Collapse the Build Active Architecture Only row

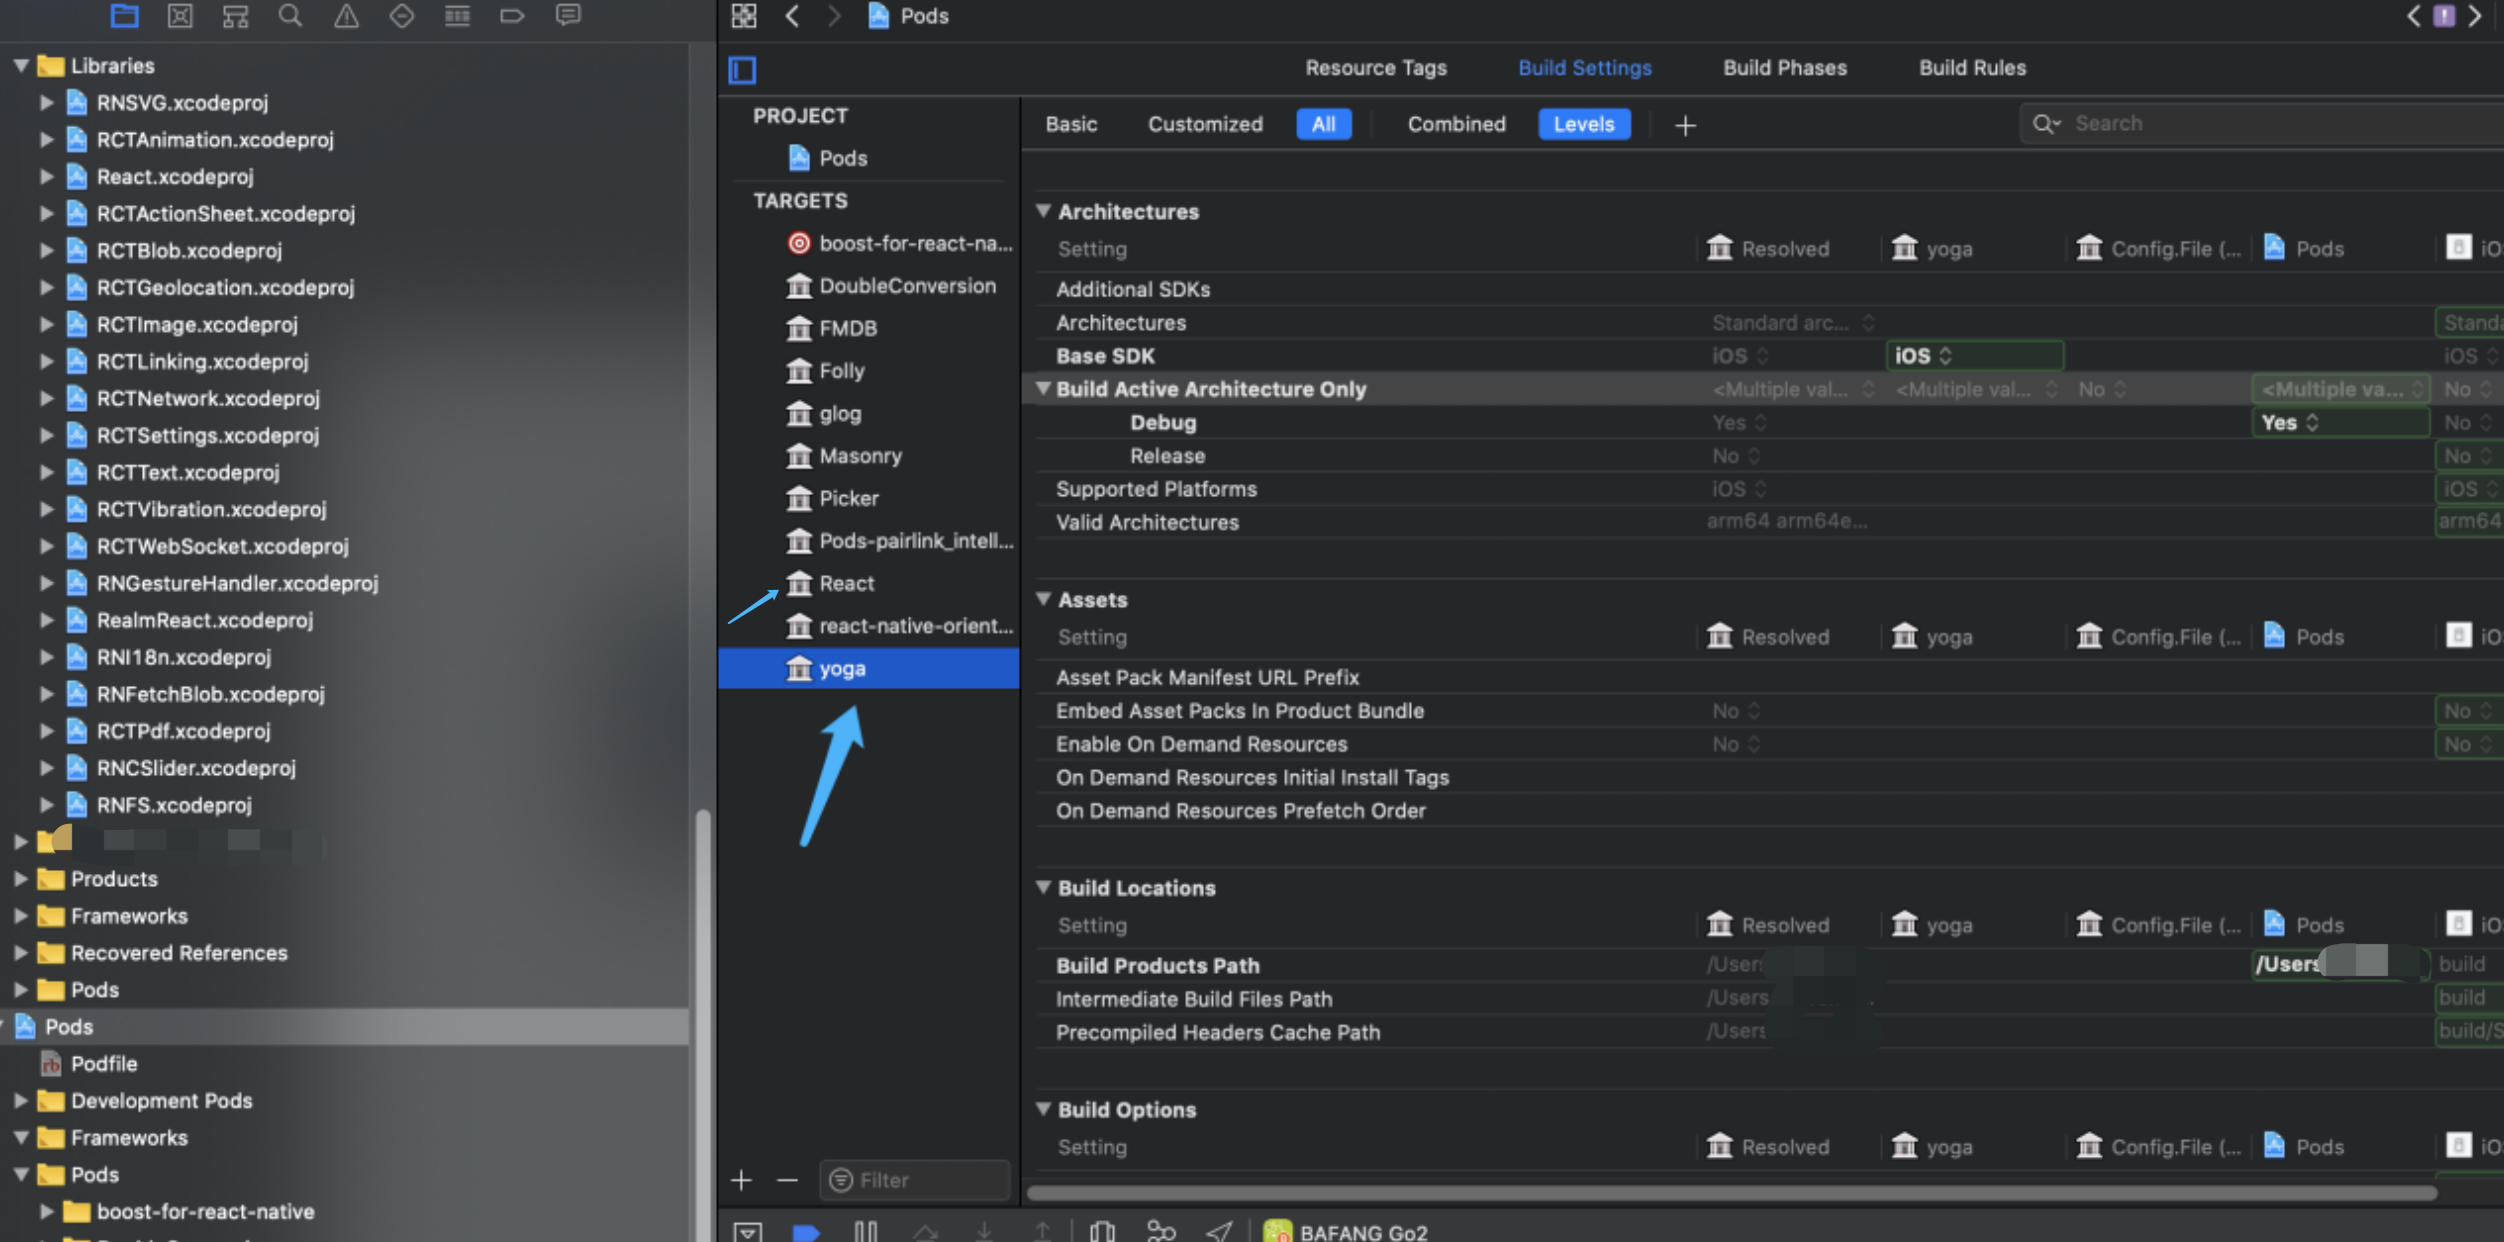pyautogui.click(x=1043, y=389)
